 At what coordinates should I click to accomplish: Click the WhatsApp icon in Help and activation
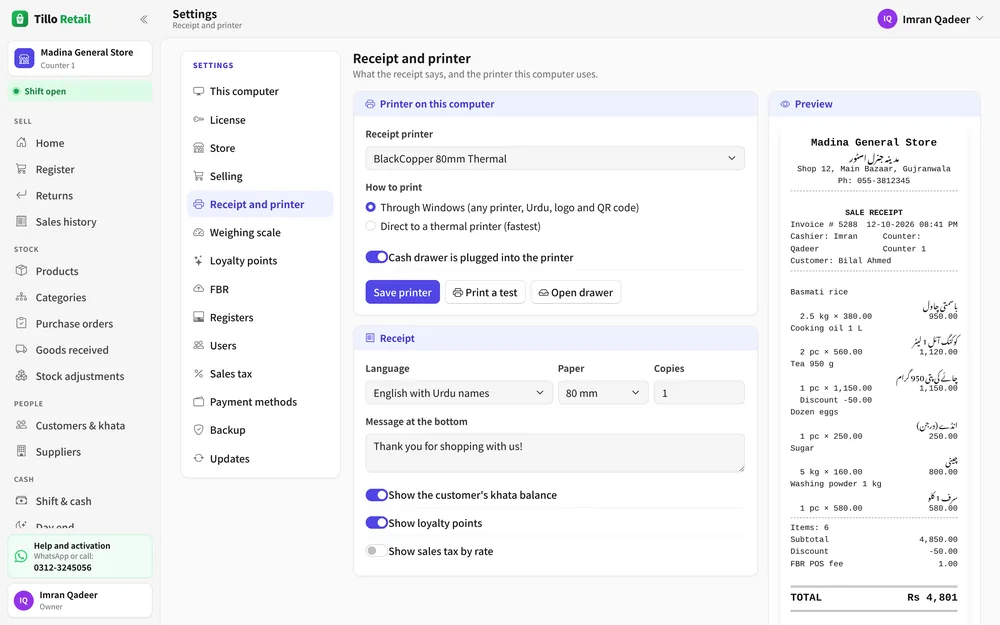[21, 556]
